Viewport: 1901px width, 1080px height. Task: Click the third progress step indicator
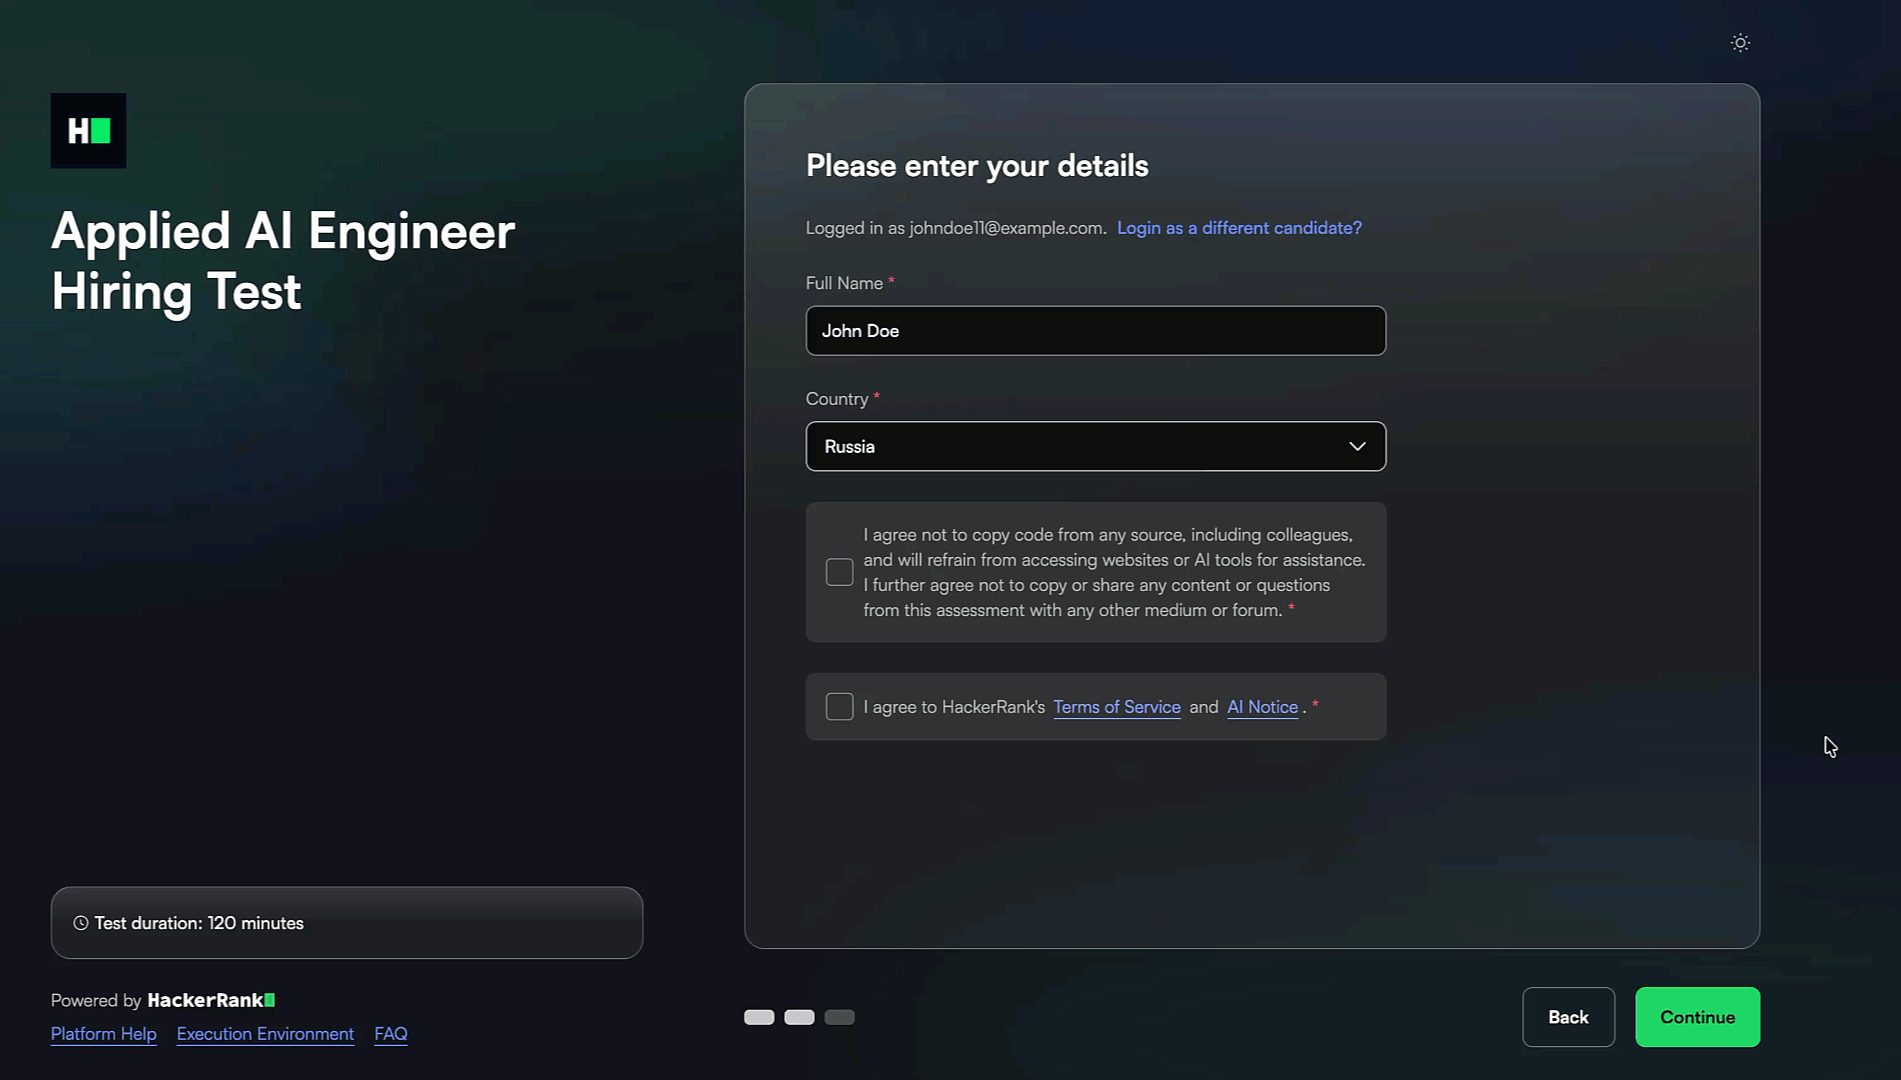(x=839, y=1017)
